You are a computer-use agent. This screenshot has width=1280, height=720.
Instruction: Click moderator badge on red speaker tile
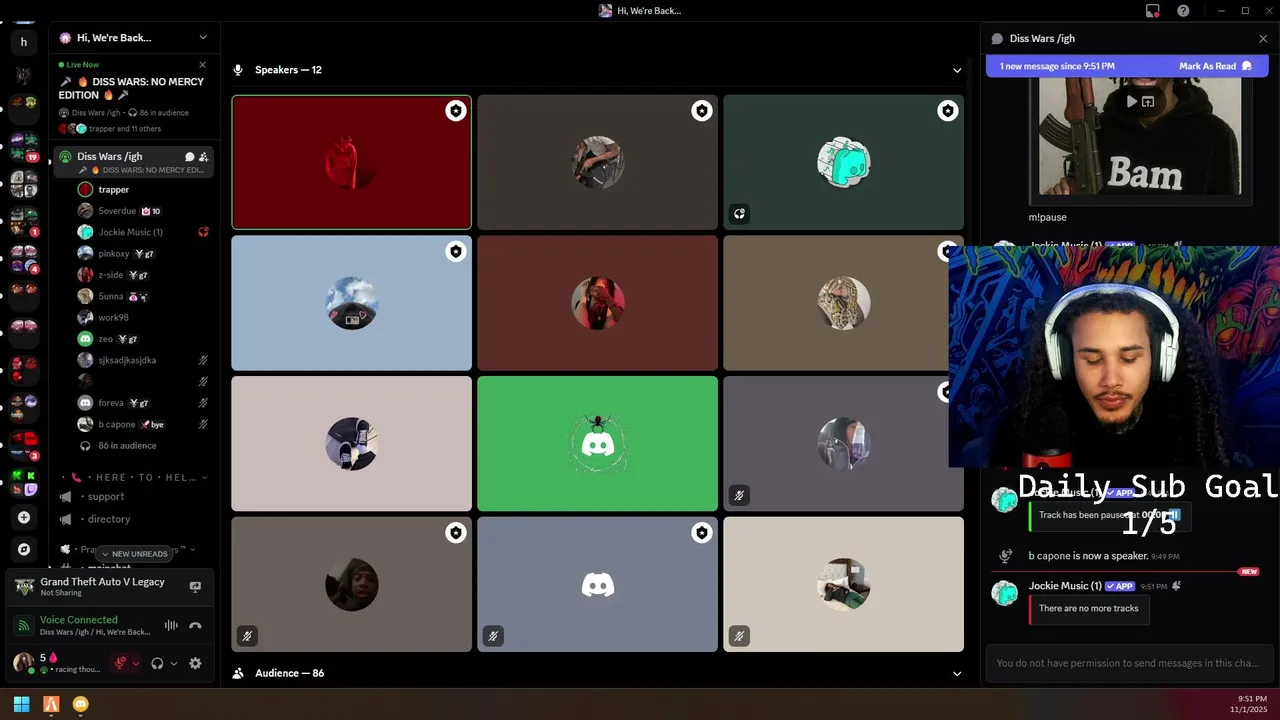[x=456, y=111]
